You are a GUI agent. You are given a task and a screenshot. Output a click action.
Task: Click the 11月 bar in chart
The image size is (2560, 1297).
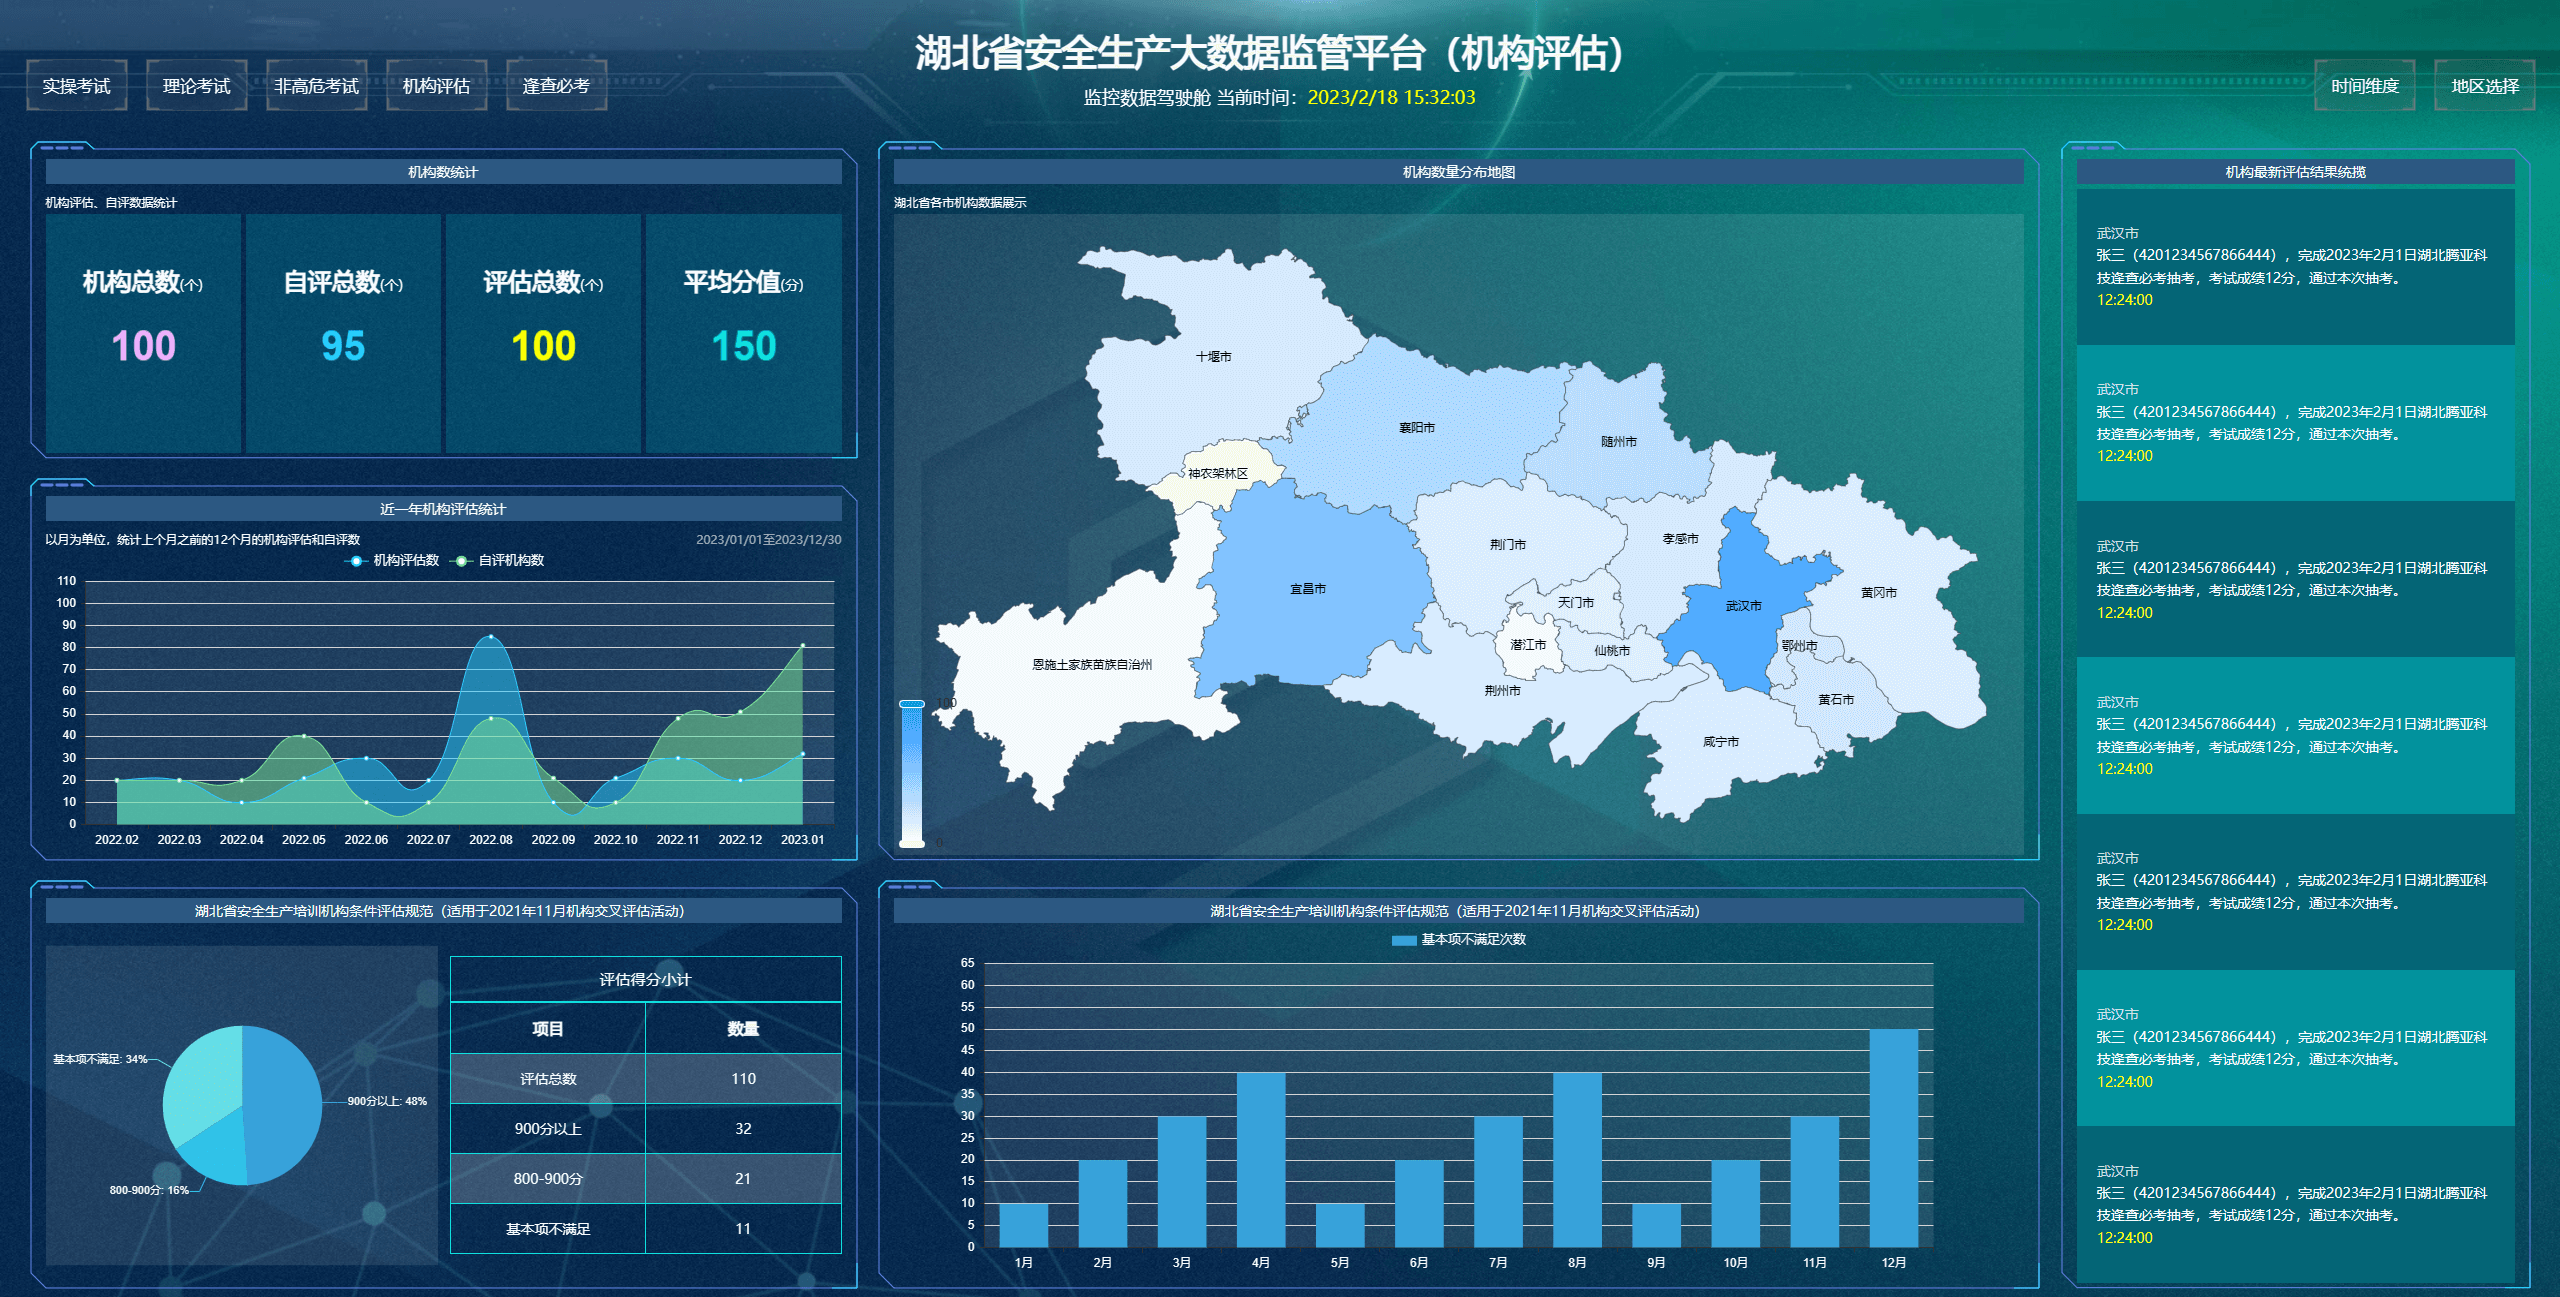pos(1815,1182)
